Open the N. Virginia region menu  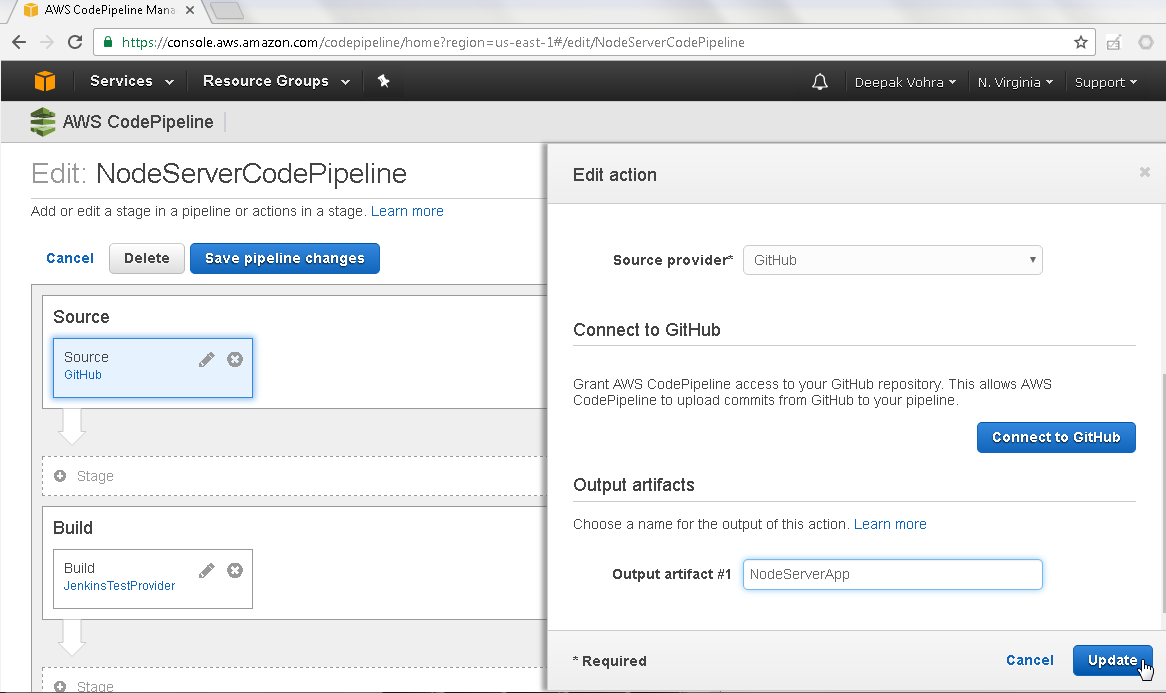tap(1015, 82)
